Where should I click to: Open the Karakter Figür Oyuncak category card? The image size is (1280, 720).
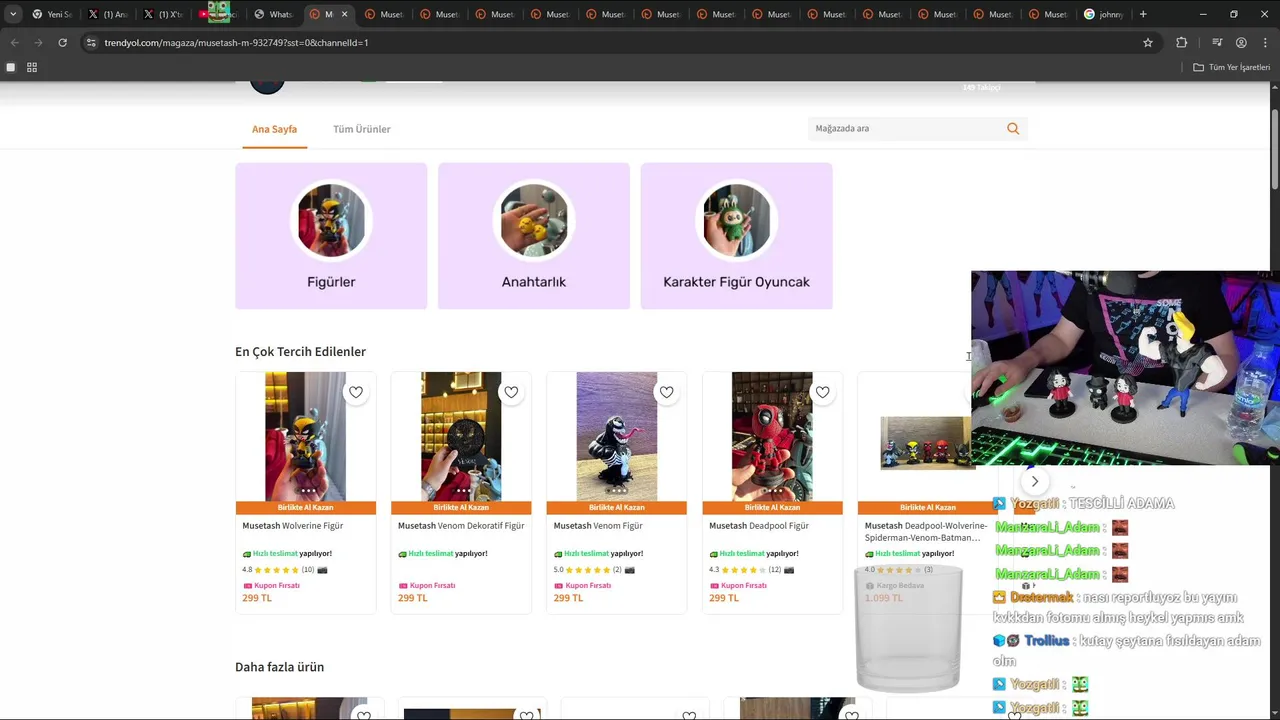[736, 236]
